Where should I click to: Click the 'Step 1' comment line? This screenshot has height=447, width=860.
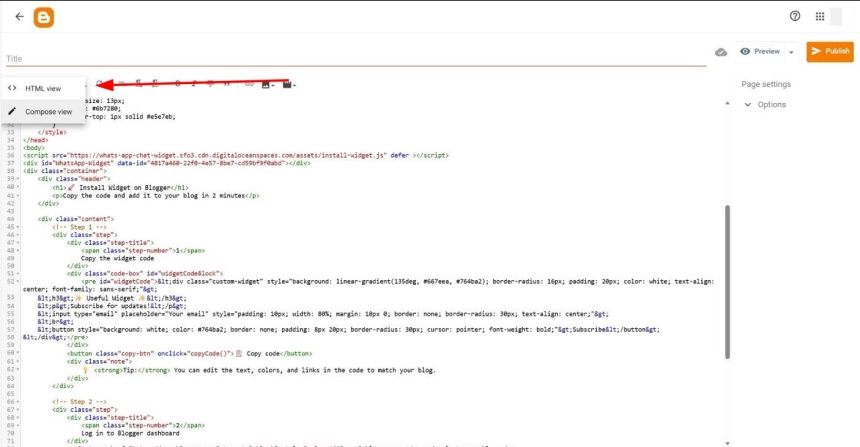point(80,227)
